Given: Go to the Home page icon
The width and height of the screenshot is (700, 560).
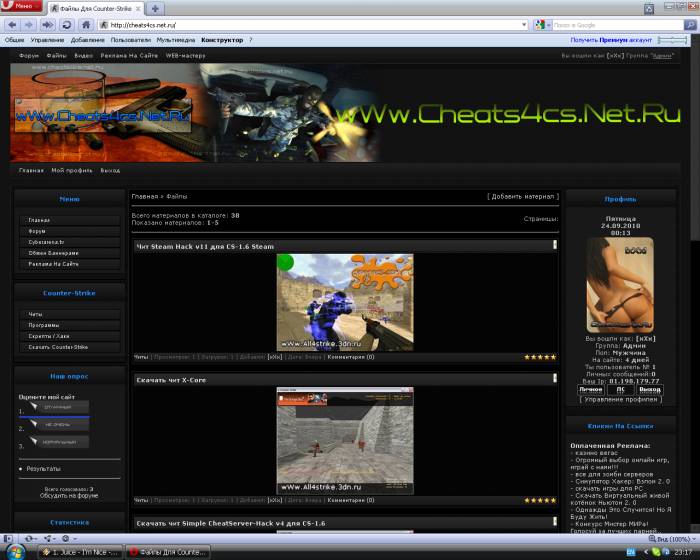Looking at the screenshot, I should coord(86,25).
